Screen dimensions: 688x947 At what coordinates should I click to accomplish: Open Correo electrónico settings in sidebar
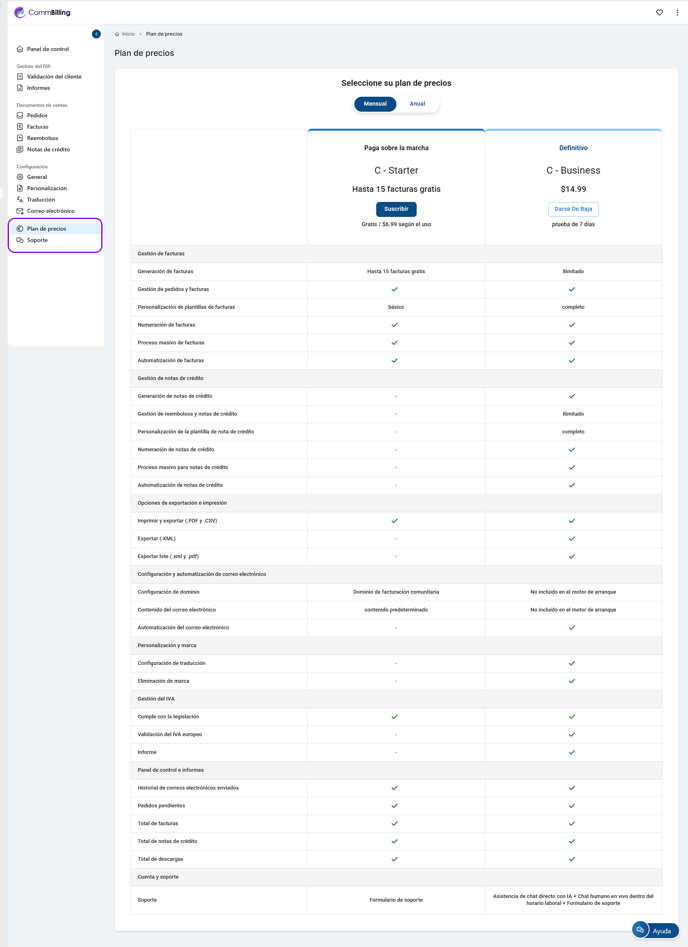click(50, 211)
